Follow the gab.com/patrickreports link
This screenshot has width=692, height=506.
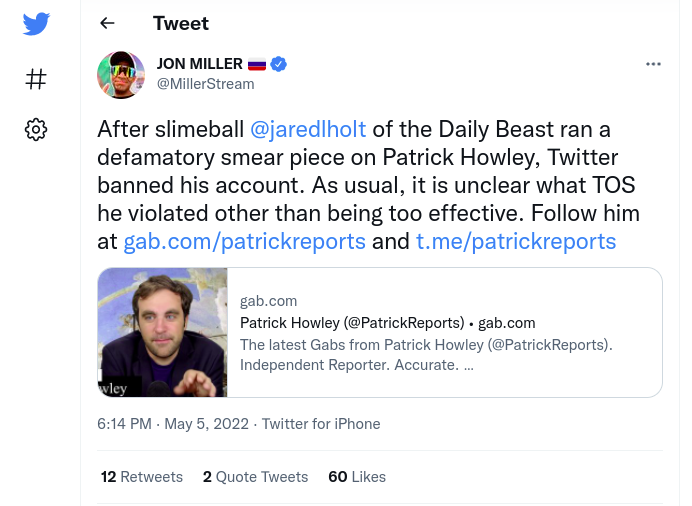pyautogui.click(x=244, y=241)
